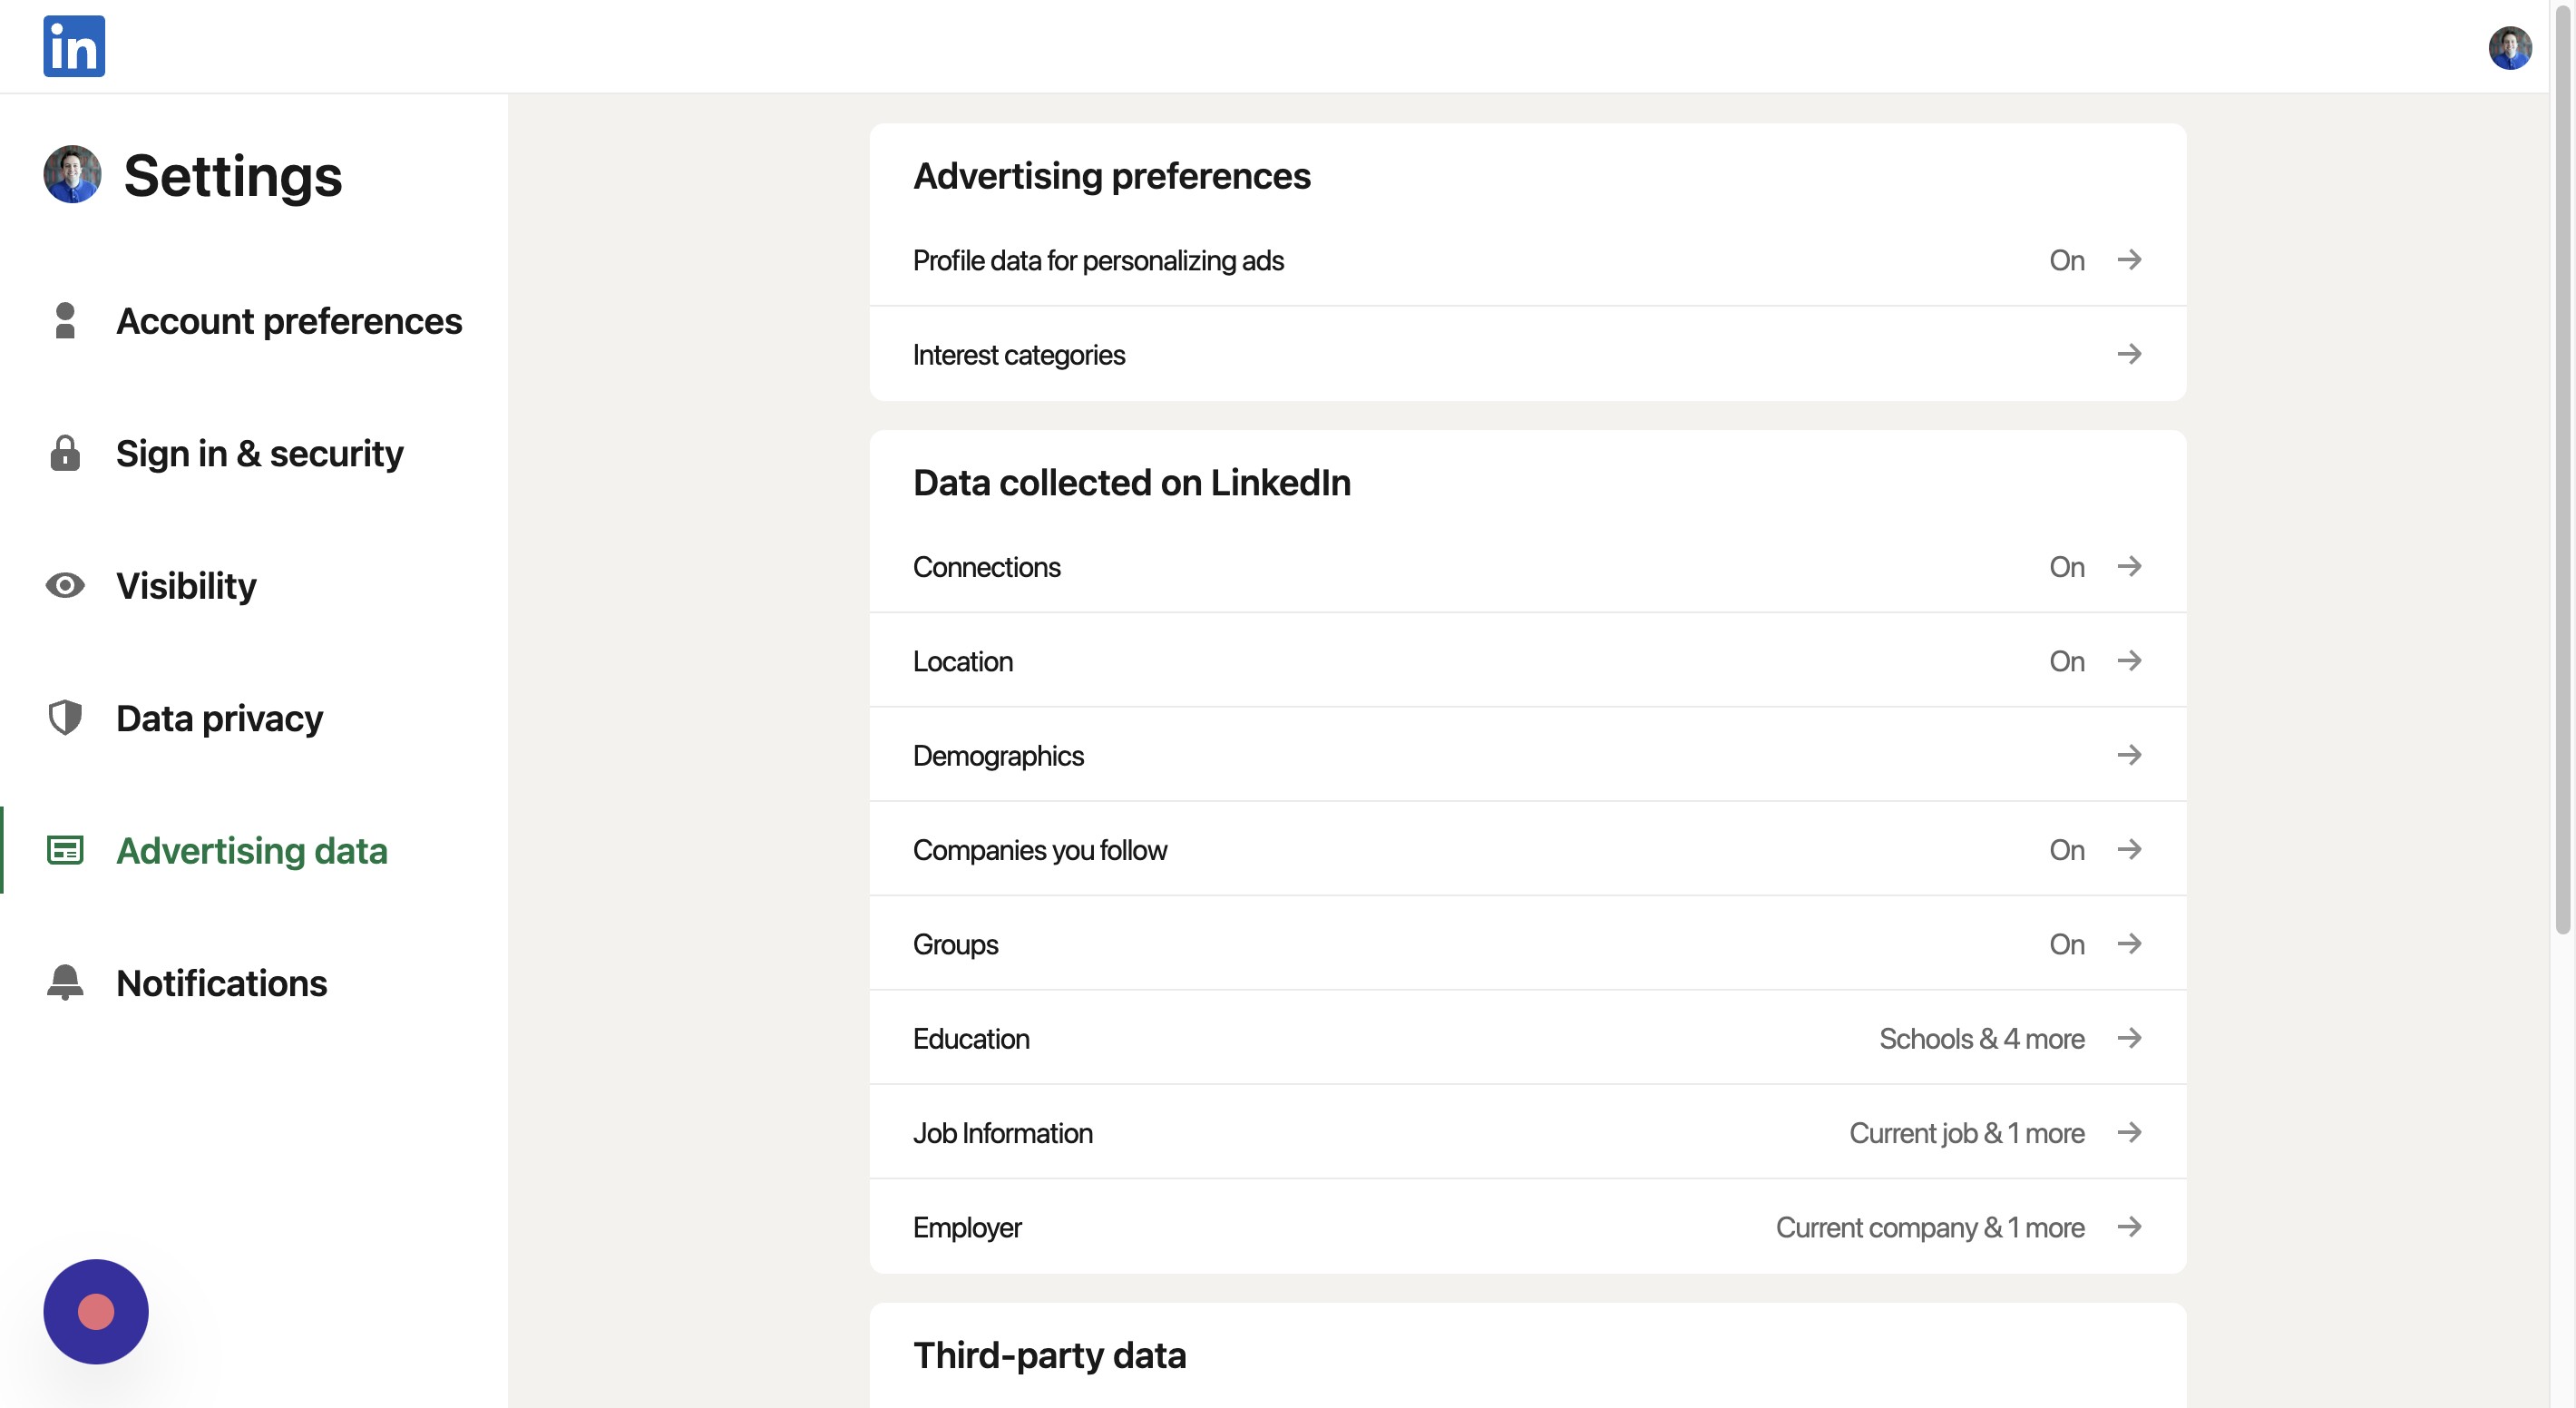Open the Visibility settings section
Viewport: 2576px width, 1408px height.
tap(186, 585)
